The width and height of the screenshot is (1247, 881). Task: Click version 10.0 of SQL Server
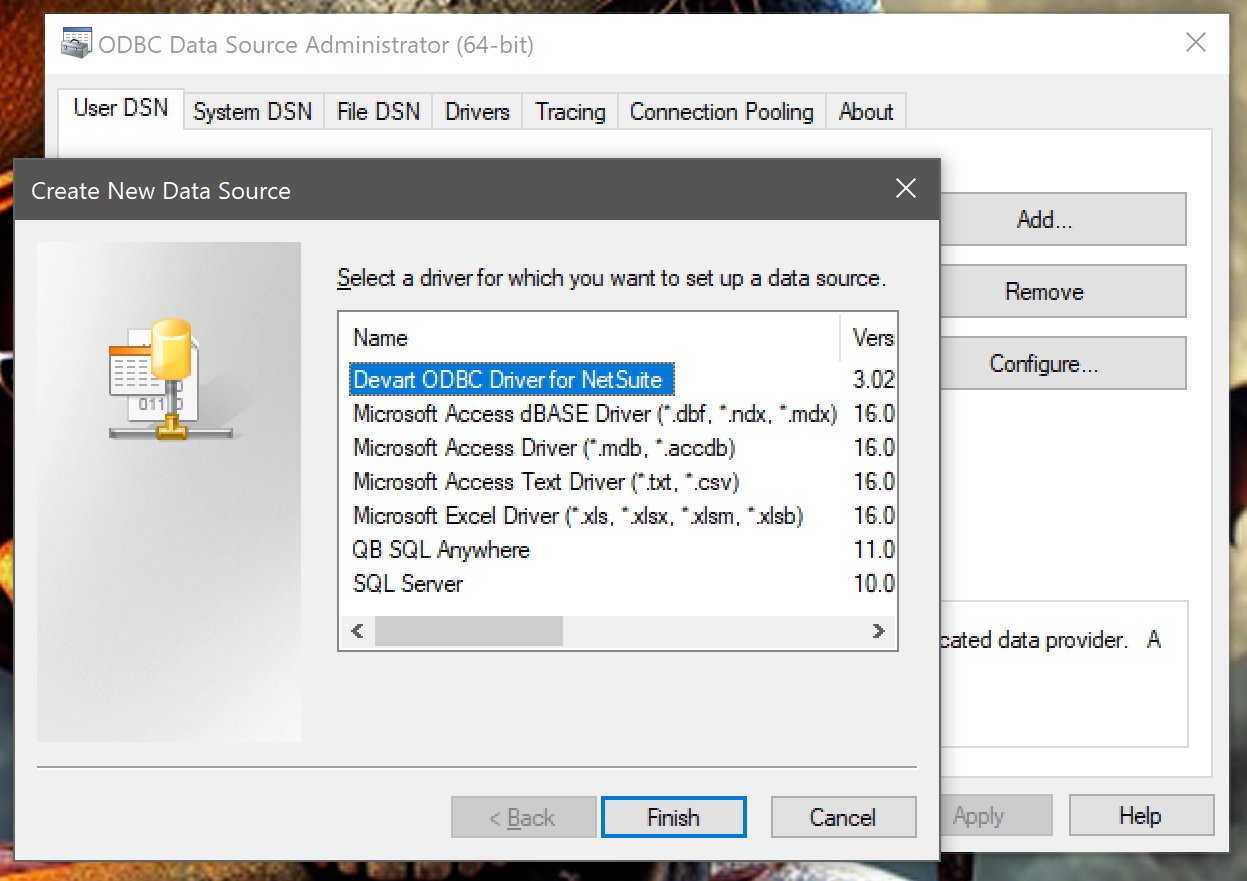click(x=873, y=584)
